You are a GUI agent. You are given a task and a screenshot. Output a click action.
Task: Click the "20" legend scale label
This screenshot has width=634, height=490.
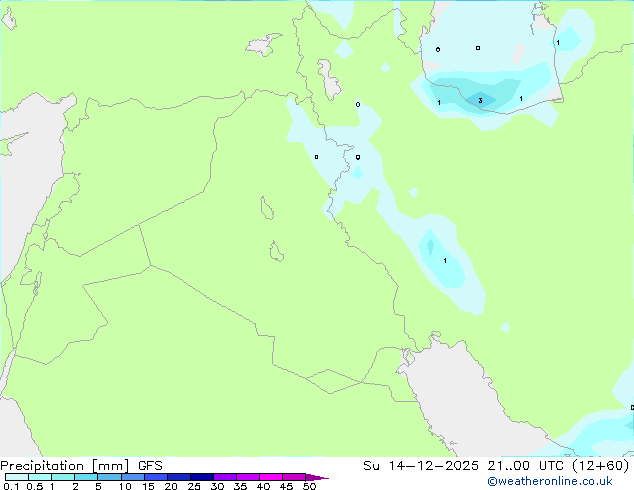(x=171, y=486)
